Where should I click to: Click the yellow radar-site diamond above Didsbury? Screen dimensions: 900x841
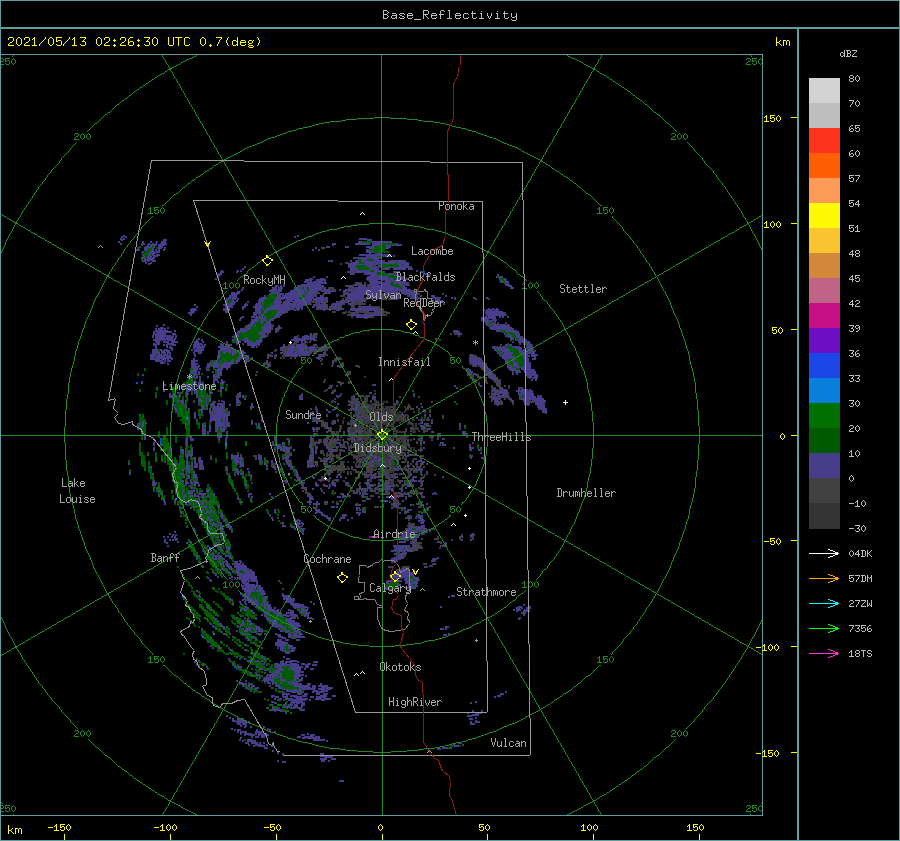pos(382,435)
